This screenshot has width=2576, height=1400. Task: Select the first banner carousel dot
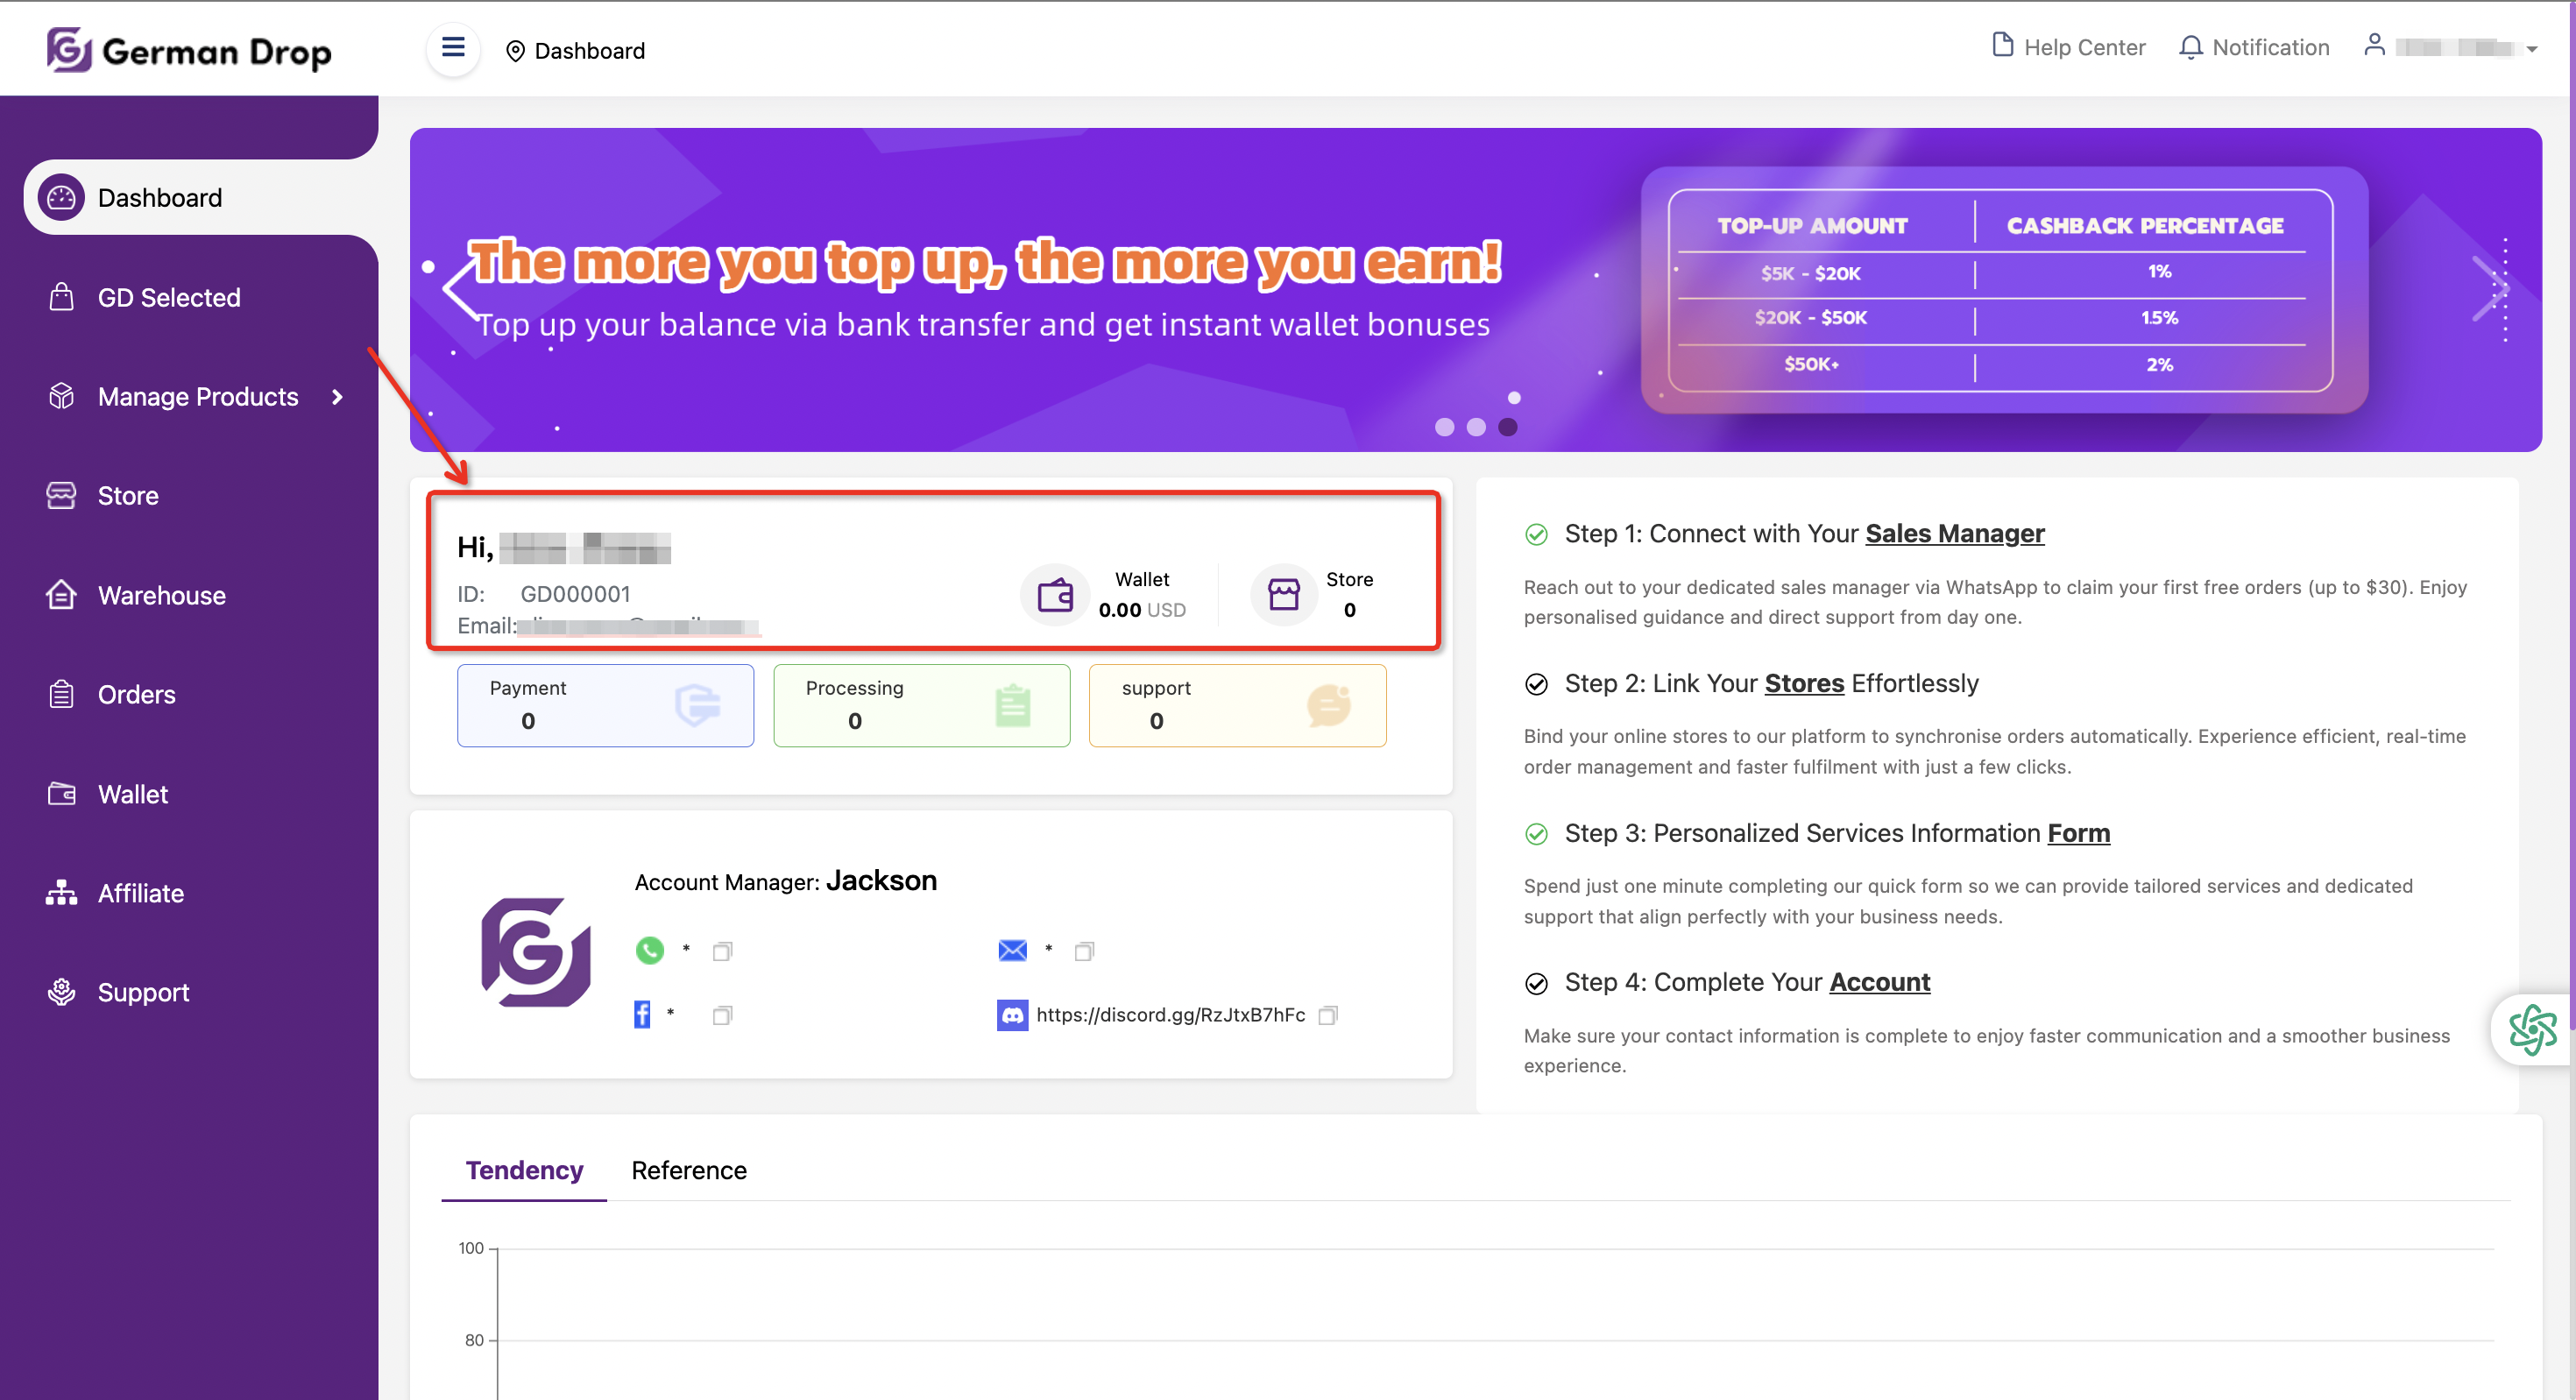tap(1444, 427)
